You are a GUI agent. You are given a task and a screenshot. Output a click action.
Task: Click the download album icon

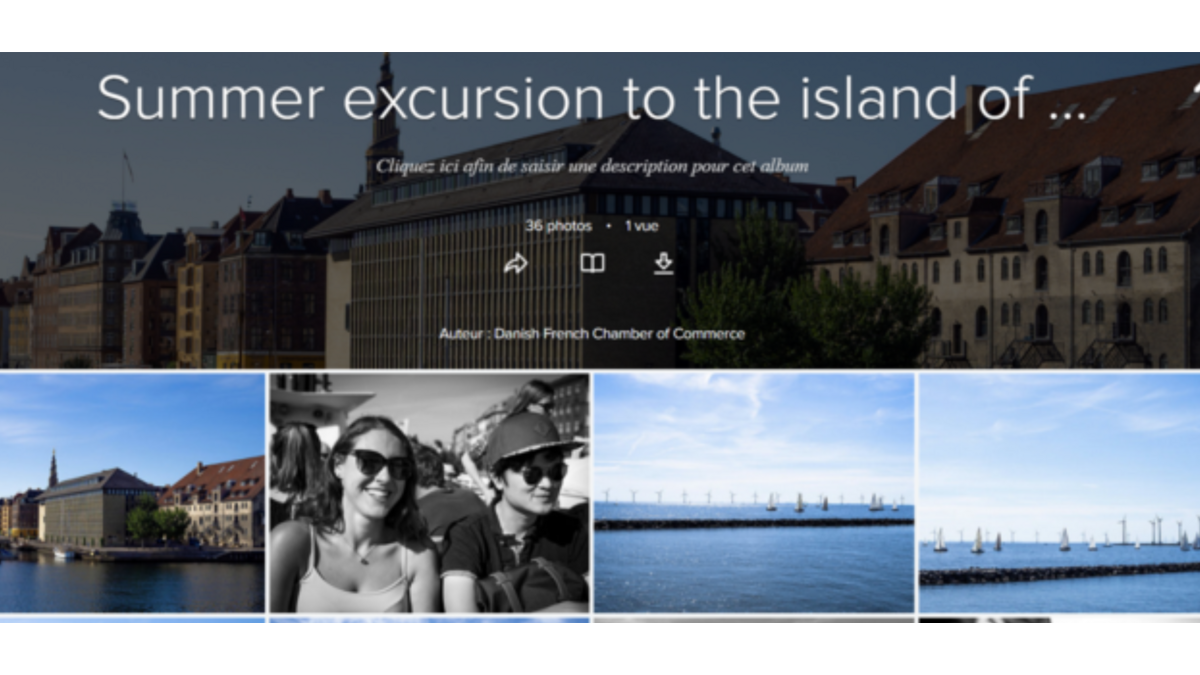point(663,263)
